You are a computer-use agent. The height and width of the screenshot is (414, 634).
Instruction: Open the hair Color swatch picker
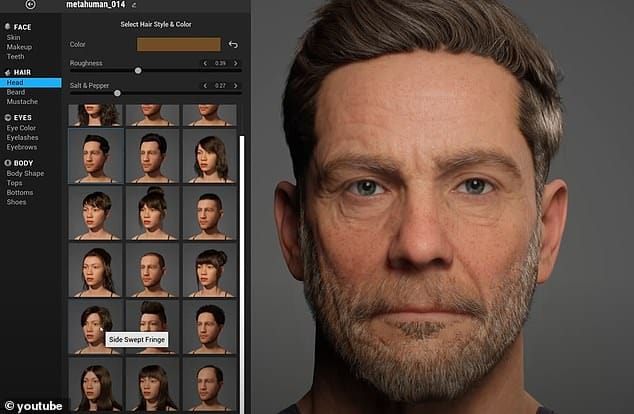(177, 44)
